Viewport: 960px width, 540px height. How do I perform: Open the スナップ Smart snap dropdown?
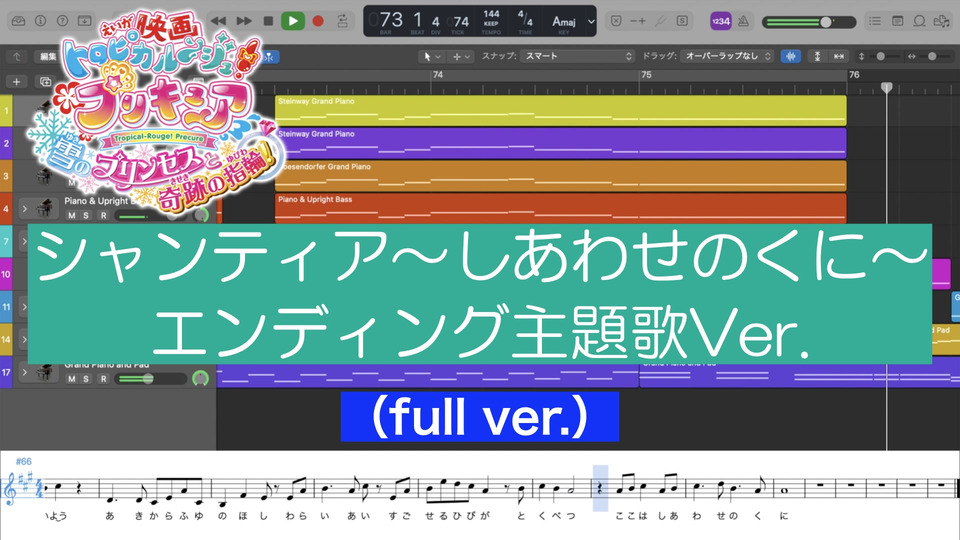pyautogui.click(x=577, y=56)
